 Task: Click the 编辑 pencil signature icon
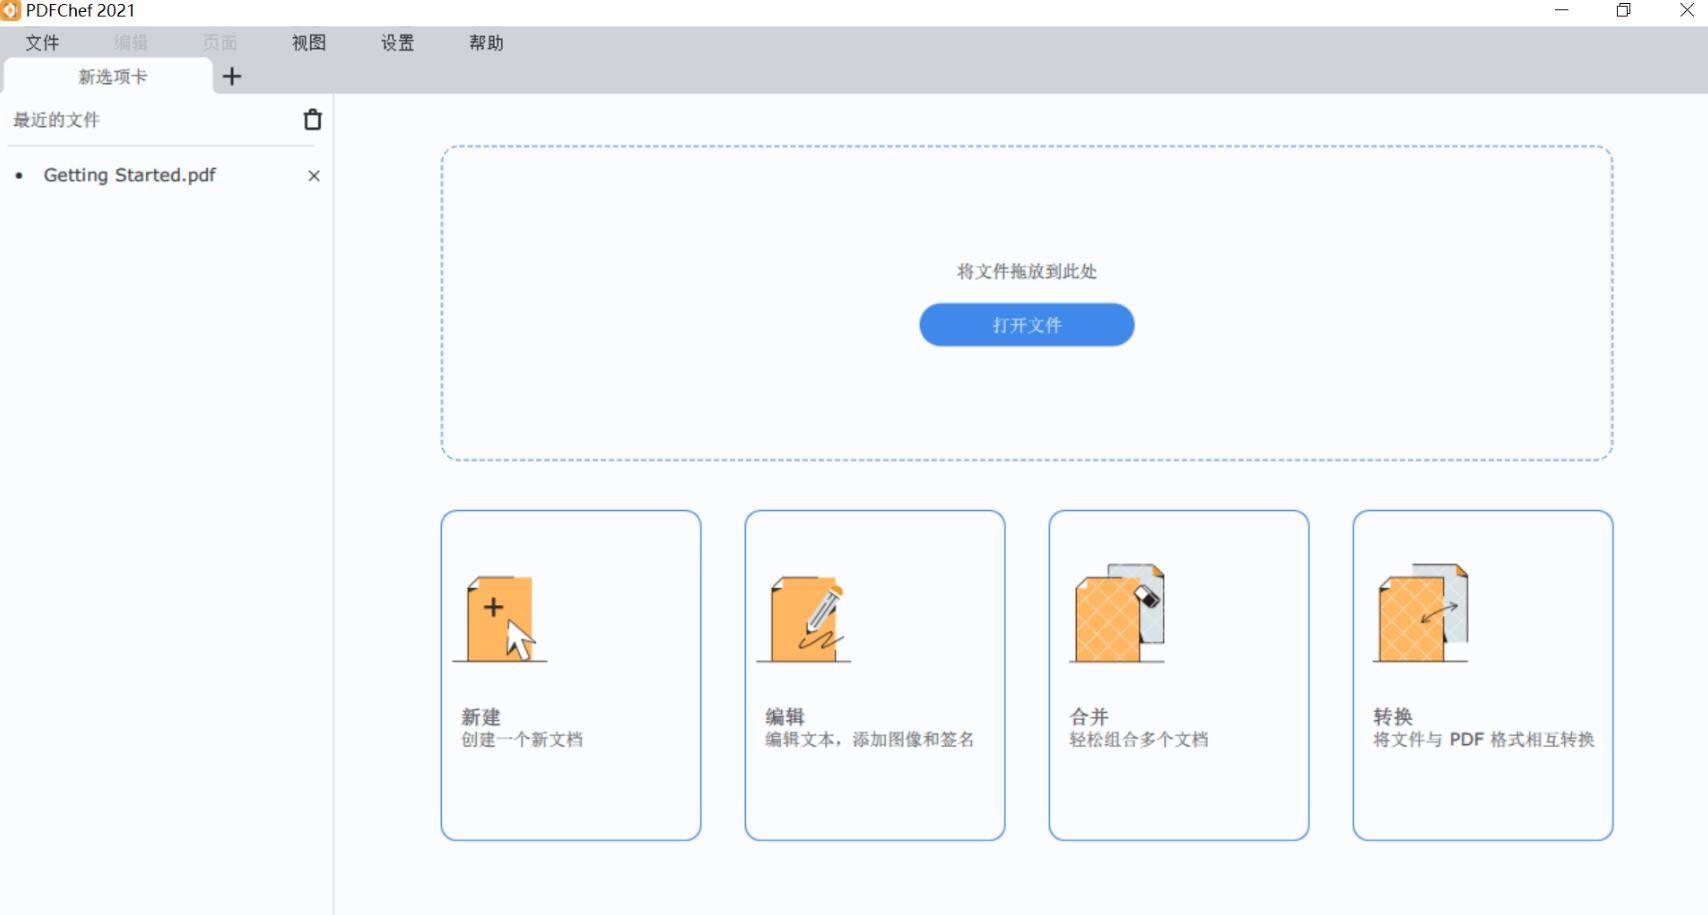804,618
